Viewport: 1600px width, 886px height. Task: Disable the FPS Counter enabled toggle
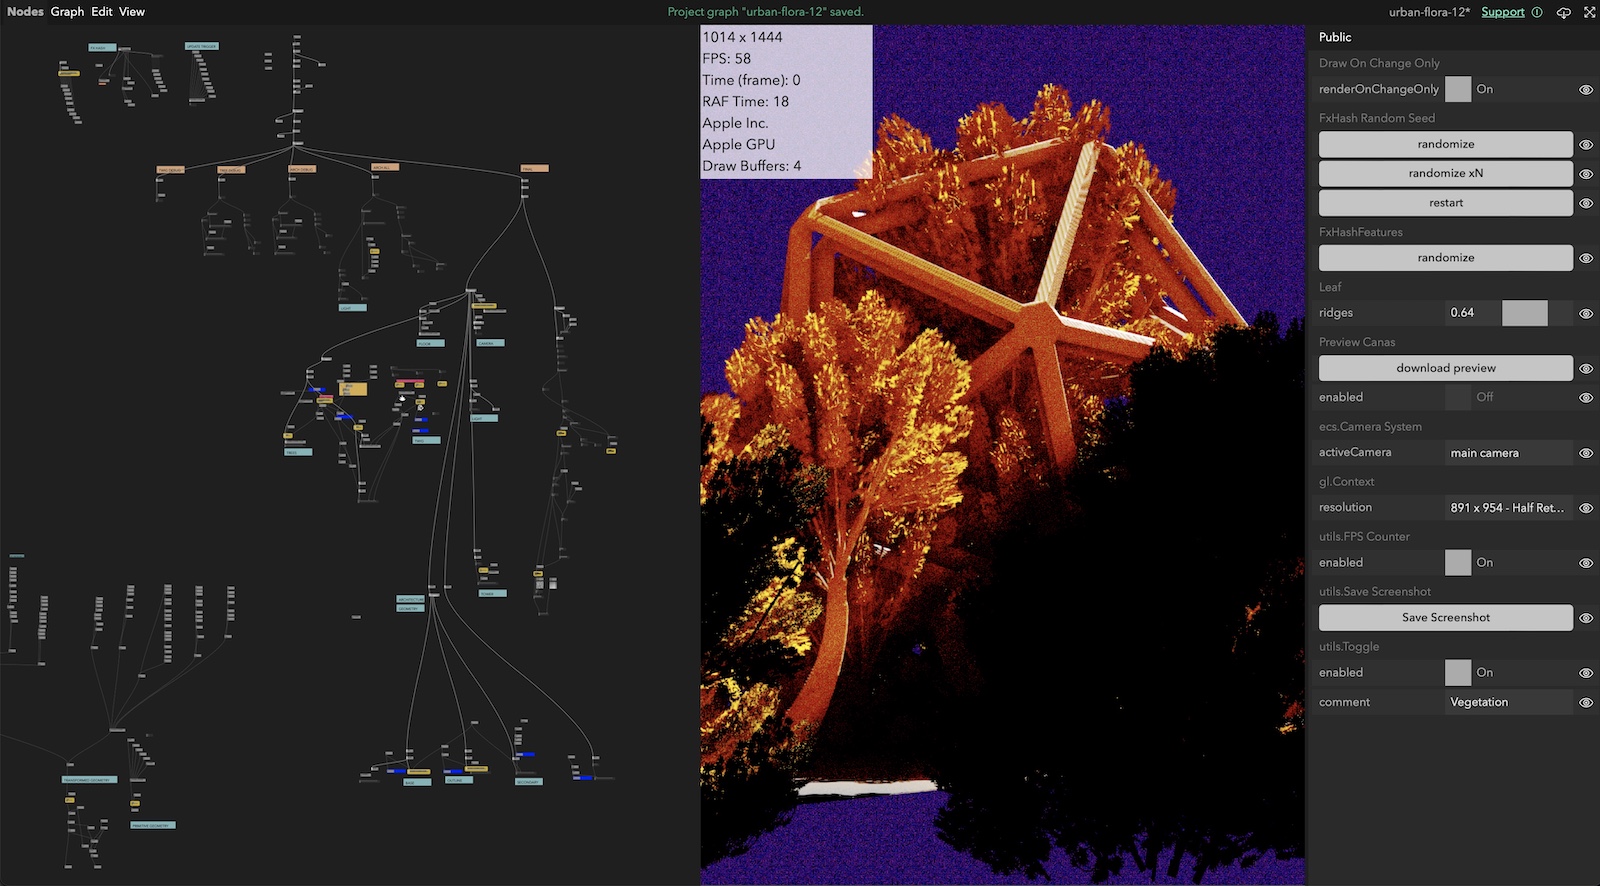1458,562
